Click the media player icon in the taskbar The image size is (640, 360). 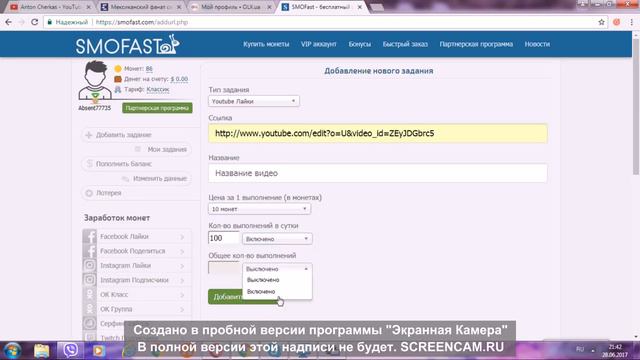tap(98, 350)
